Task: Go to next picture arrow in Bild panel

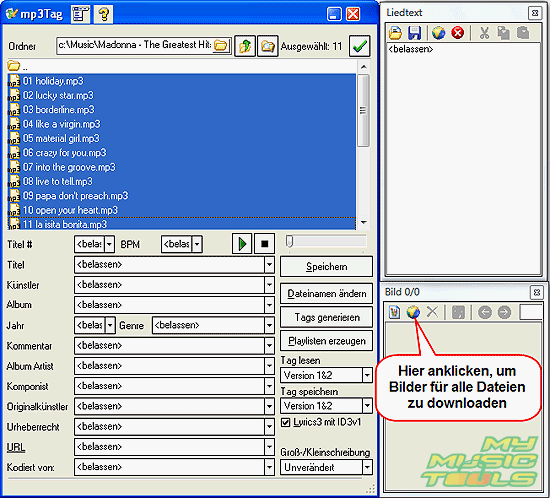Action: [x=504, y=312]
